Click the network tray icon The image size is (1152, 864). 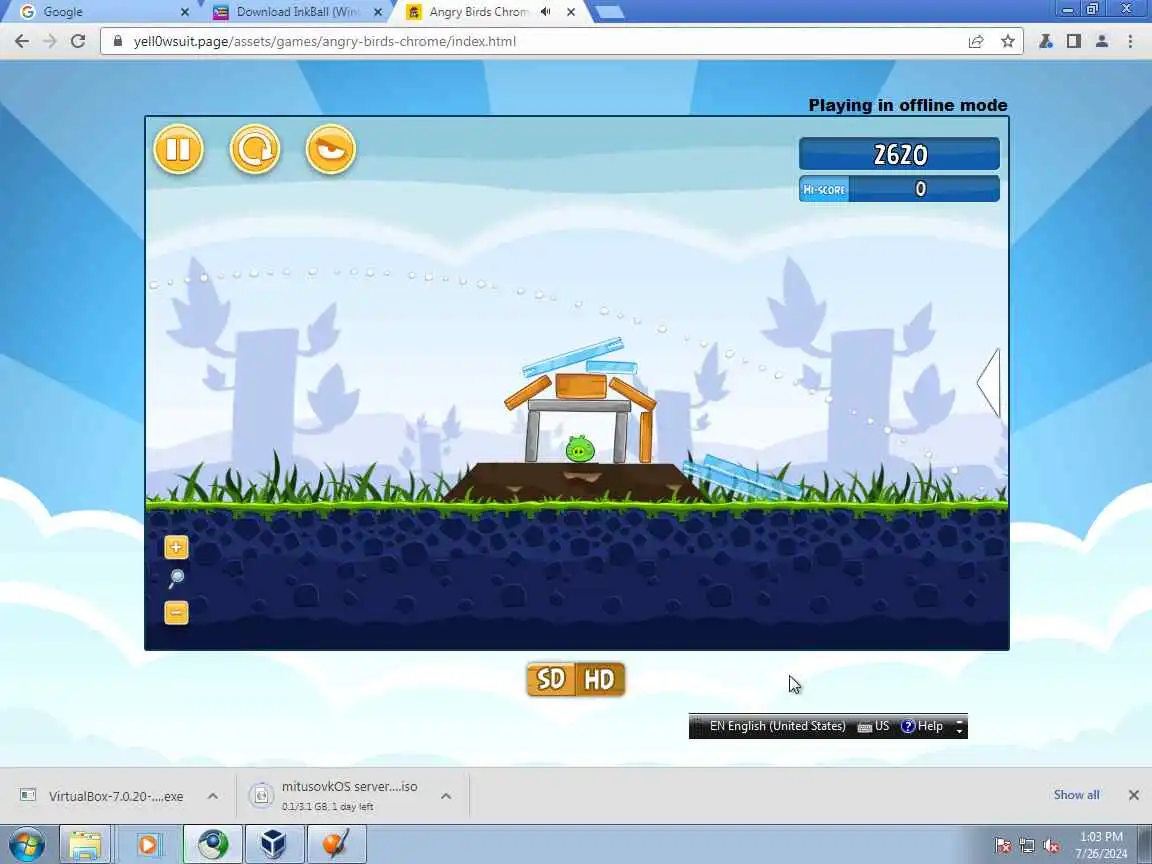pos(1027,846)
